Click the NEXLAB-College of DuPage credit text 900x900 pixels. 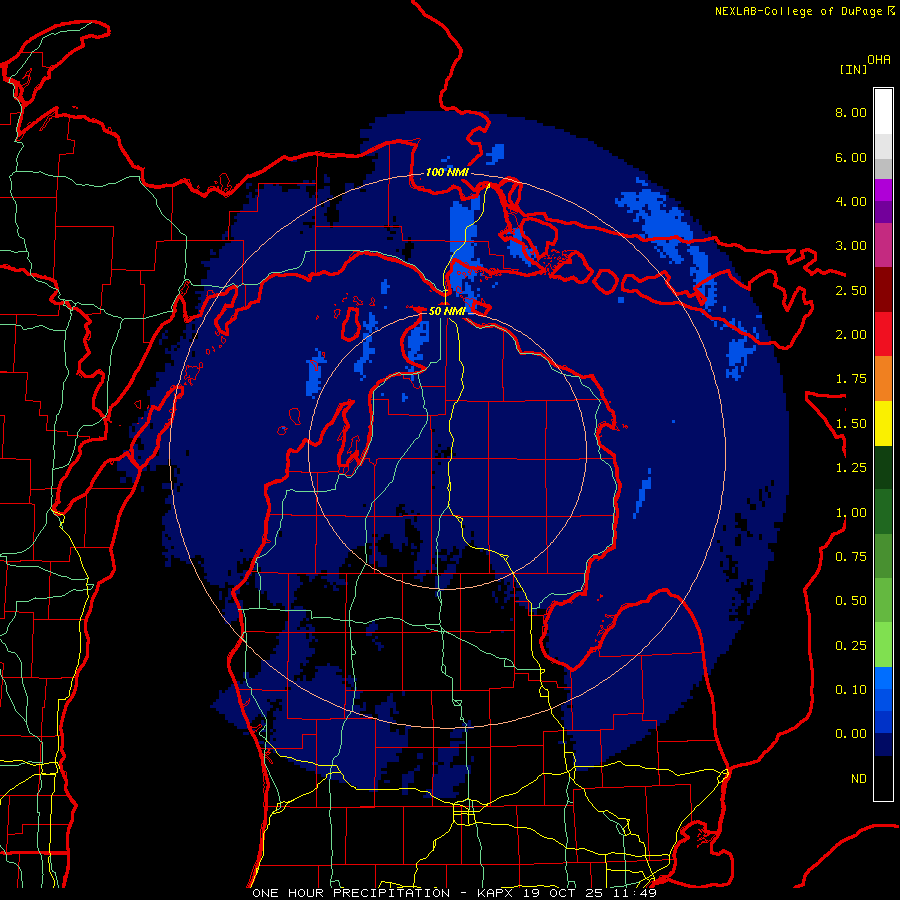799,11
